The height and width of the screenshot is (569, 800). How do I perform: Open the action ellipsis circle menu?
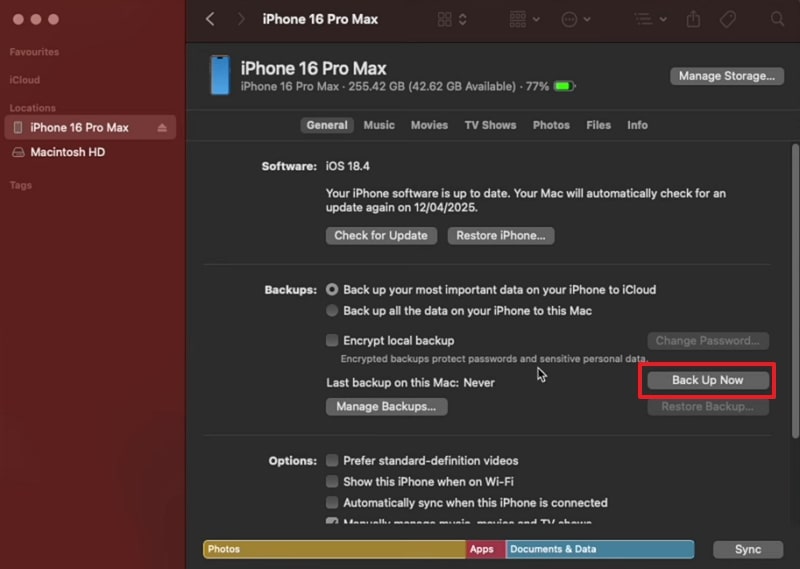tap(569, 19)
